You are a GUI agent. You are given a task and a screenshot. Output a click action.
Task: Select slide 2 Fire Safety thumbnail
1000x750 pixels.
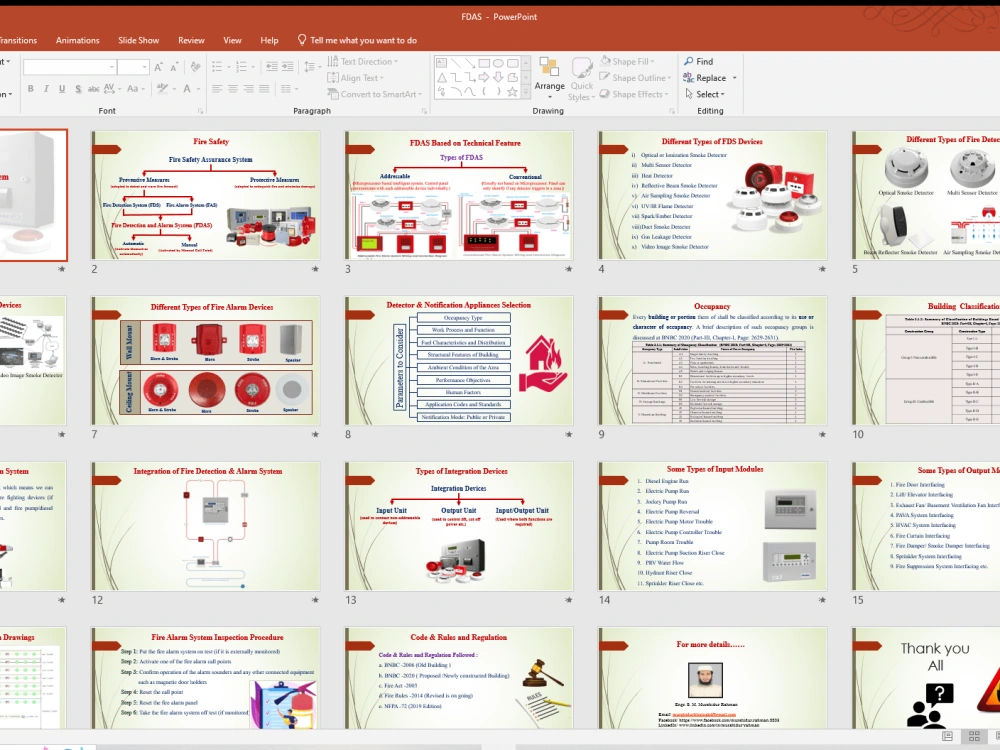pos(205,195)
